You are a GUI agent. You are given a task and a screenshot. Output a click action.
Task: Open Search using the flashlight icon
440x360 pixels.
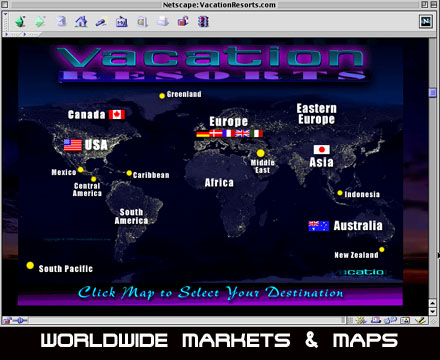101,22
